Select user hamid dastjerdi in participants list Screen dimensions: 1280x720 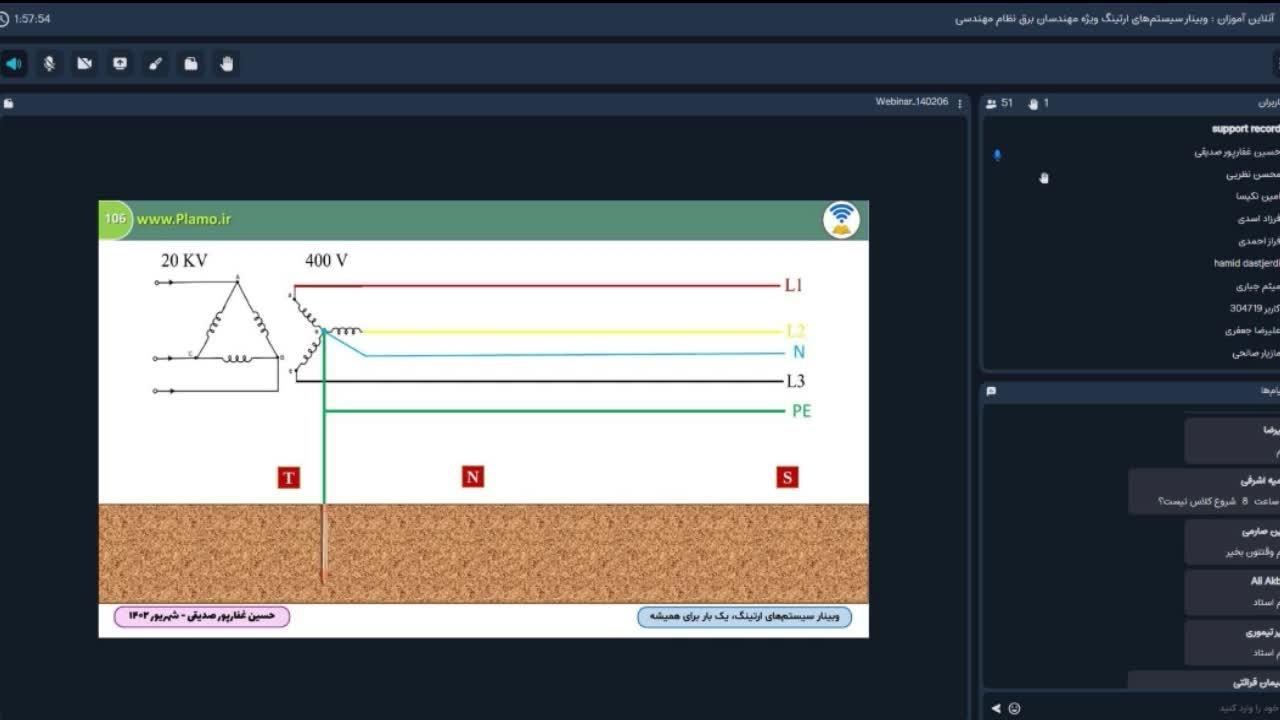pos(1245,263)
